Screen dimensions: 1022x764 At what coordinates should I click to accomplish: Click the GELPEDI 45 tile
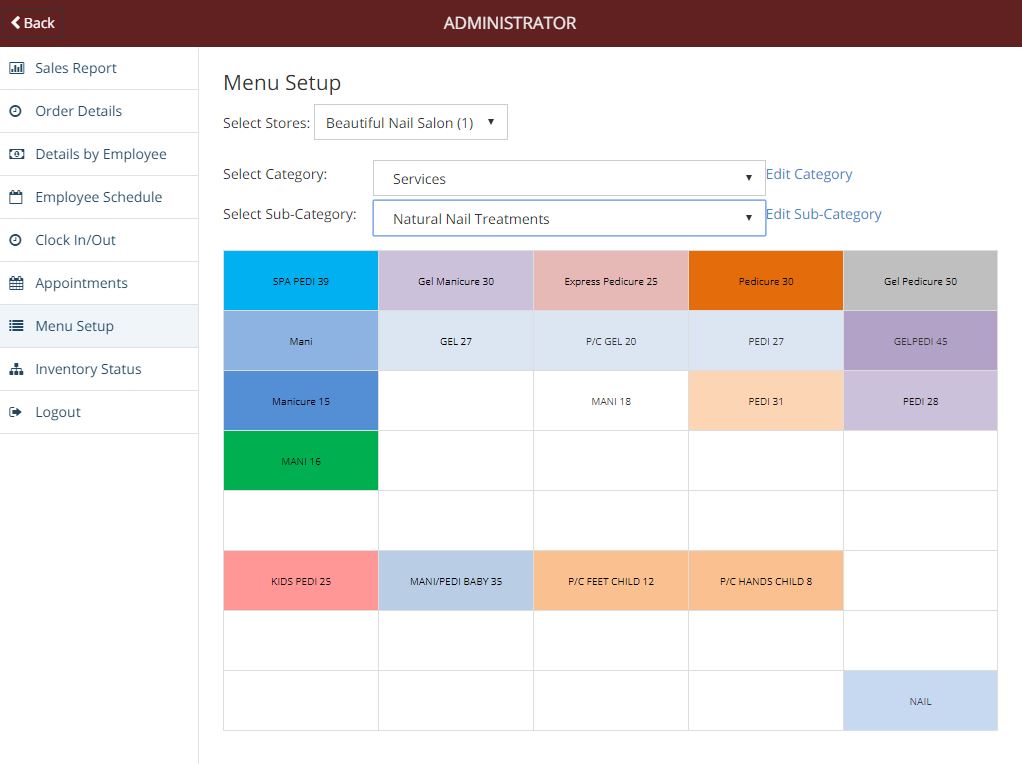(x=920, y=341)
